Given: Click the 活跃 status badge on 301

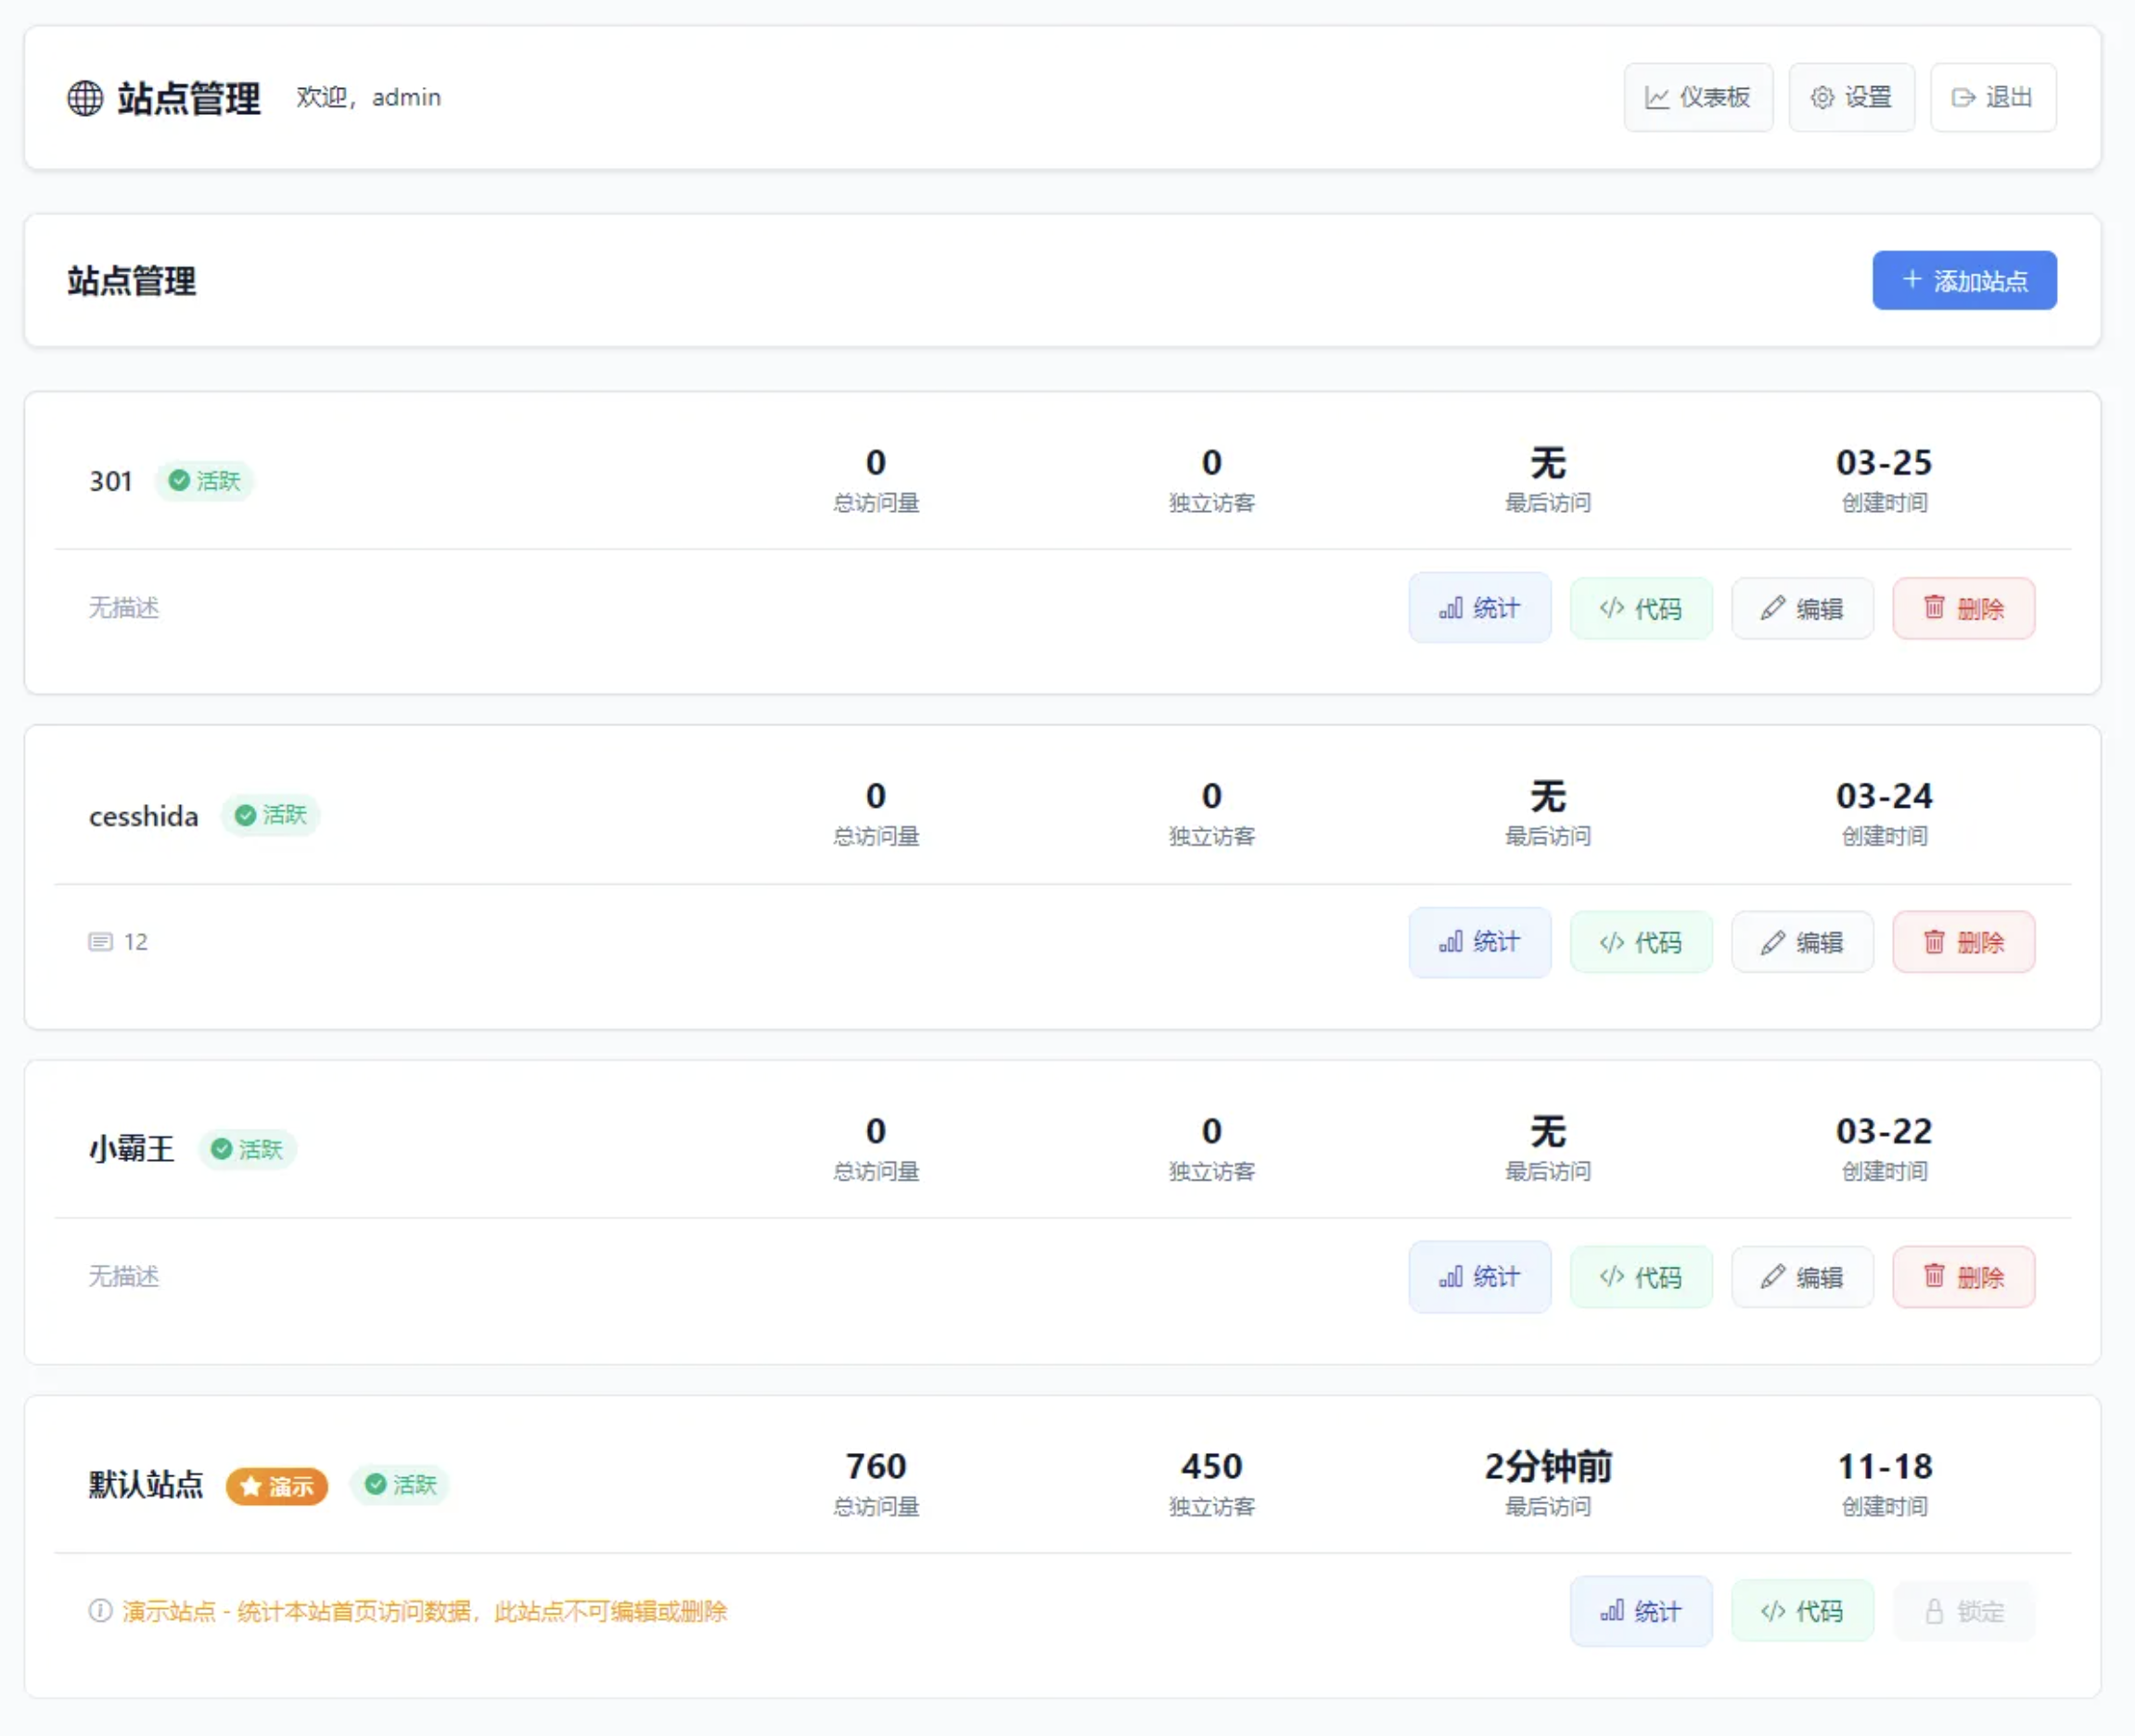Looking at the screenshot, I should (x=204, y=481).
